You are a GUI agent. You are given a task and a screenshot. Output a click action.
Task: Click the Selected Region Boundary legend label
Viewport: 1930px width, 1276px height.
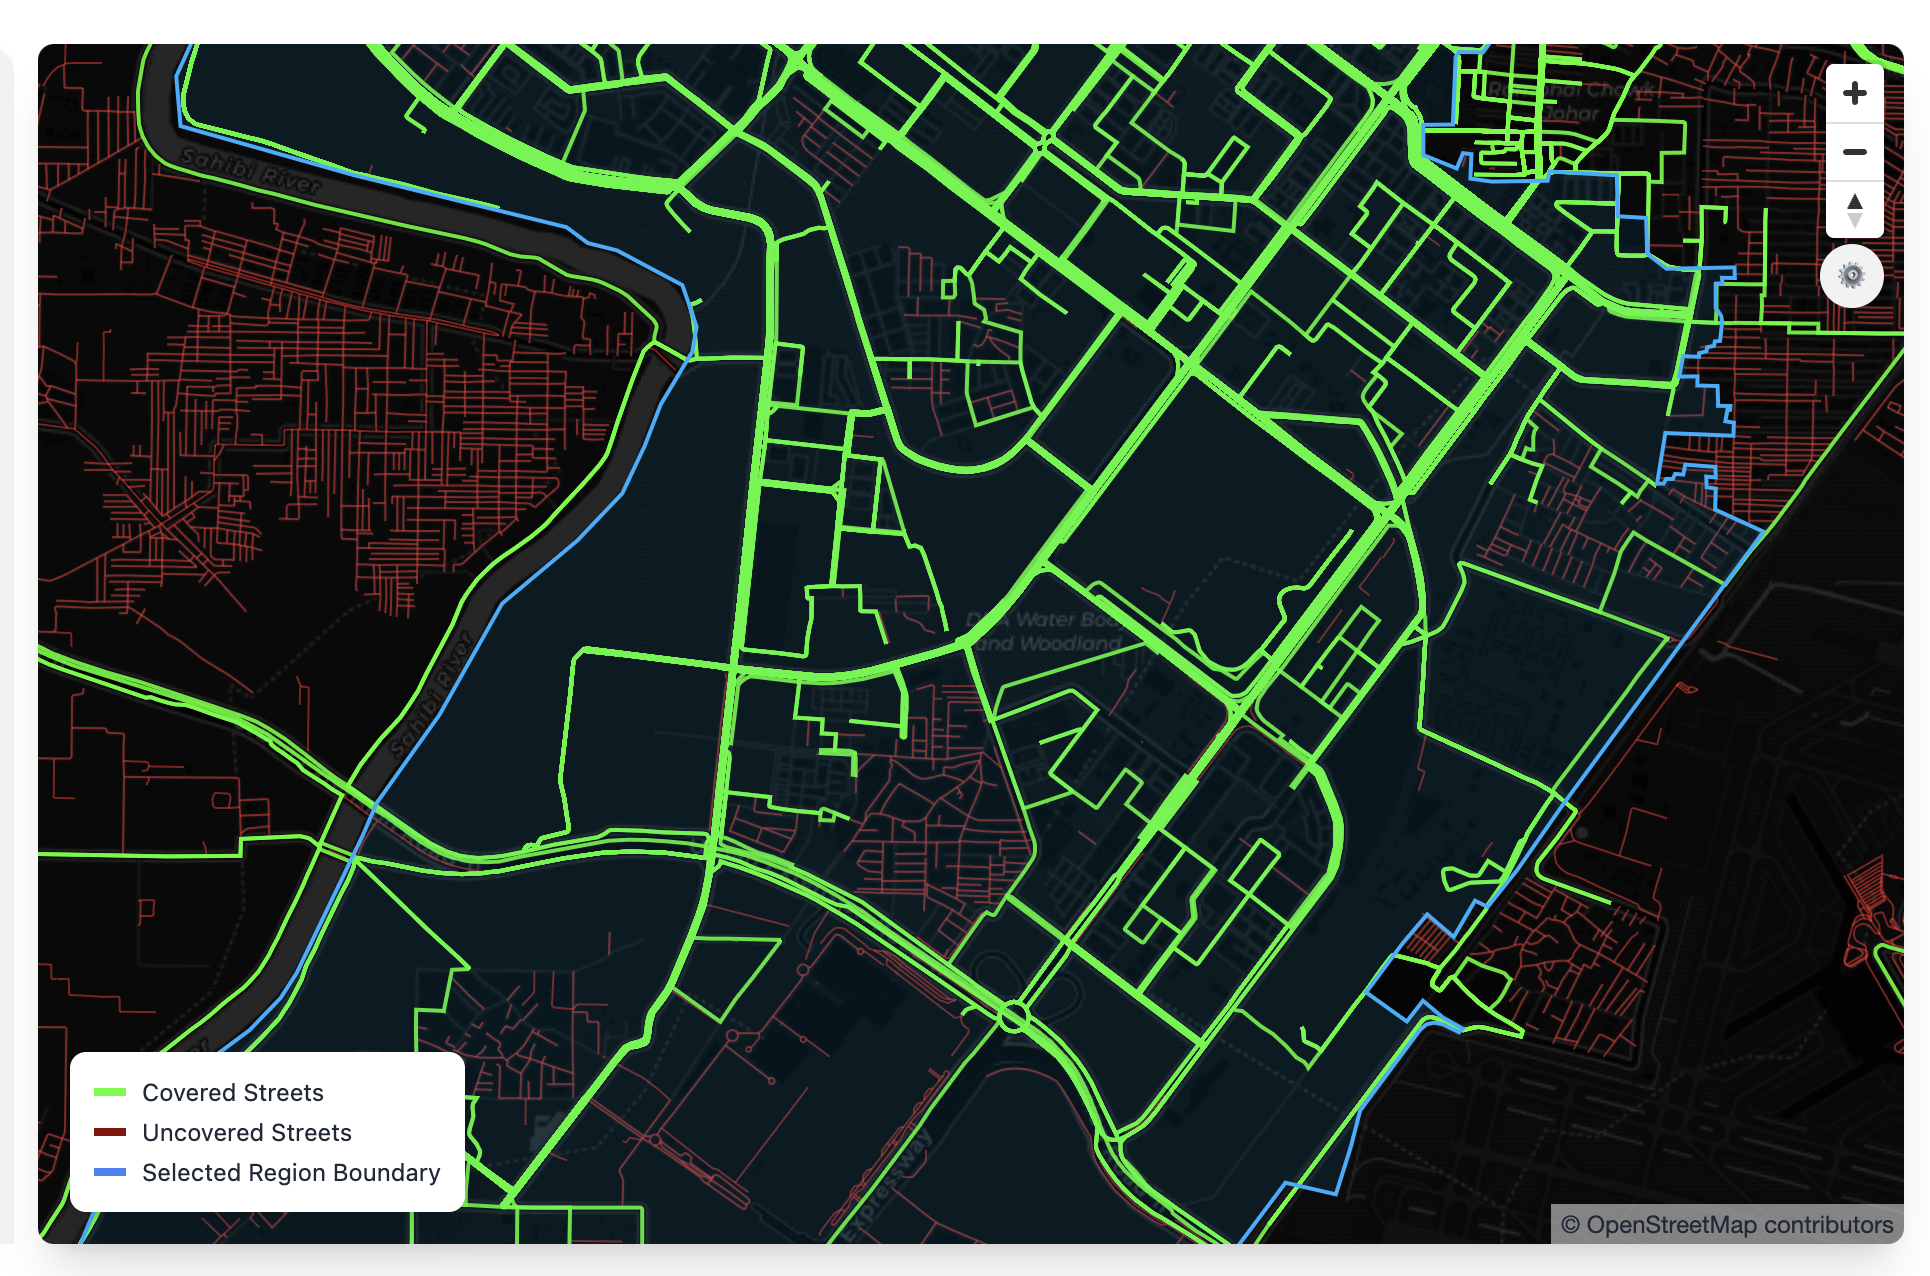point(291,1172)
